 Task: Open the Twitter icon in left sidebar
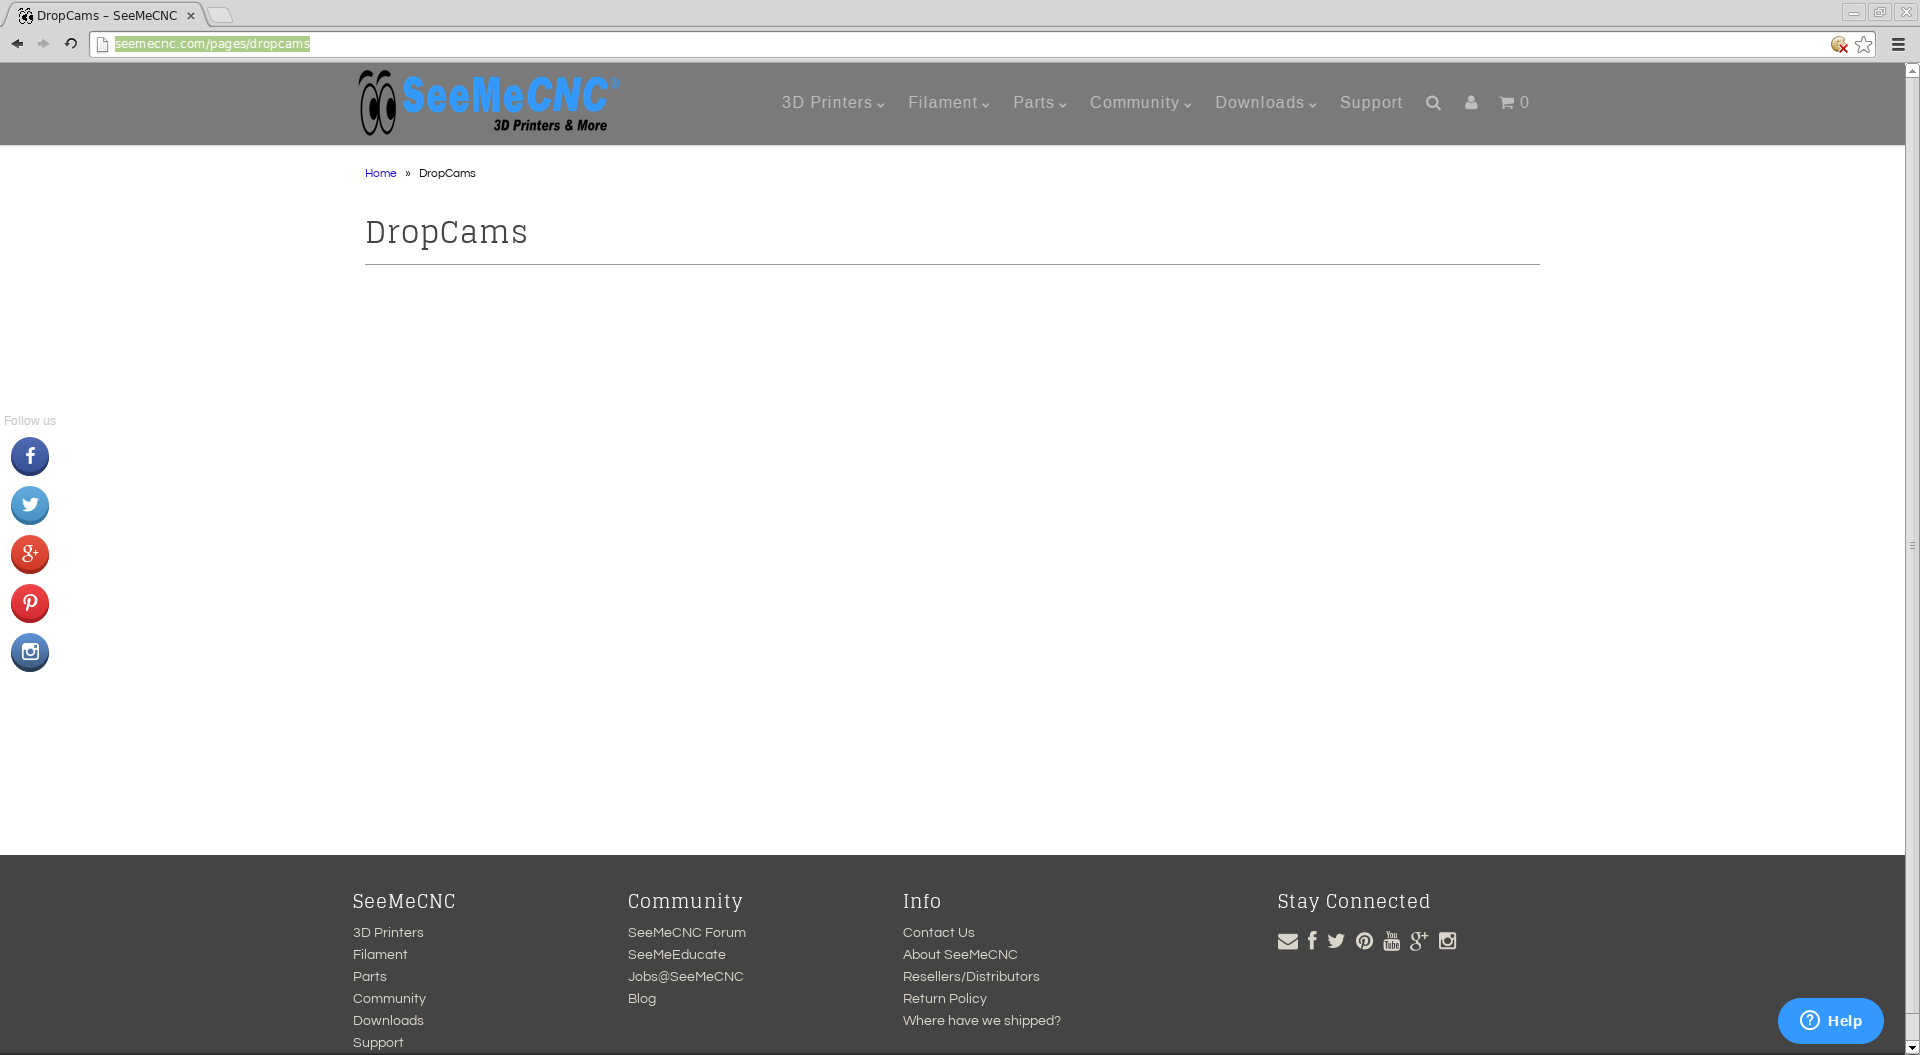click(x=30, y=506)
